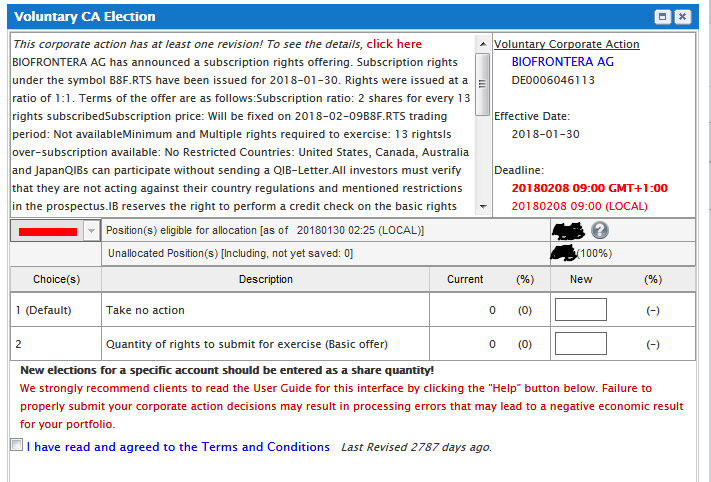Click the ISIN DE0006046113 text
This screenshot has width=711, height=482.
553,80
